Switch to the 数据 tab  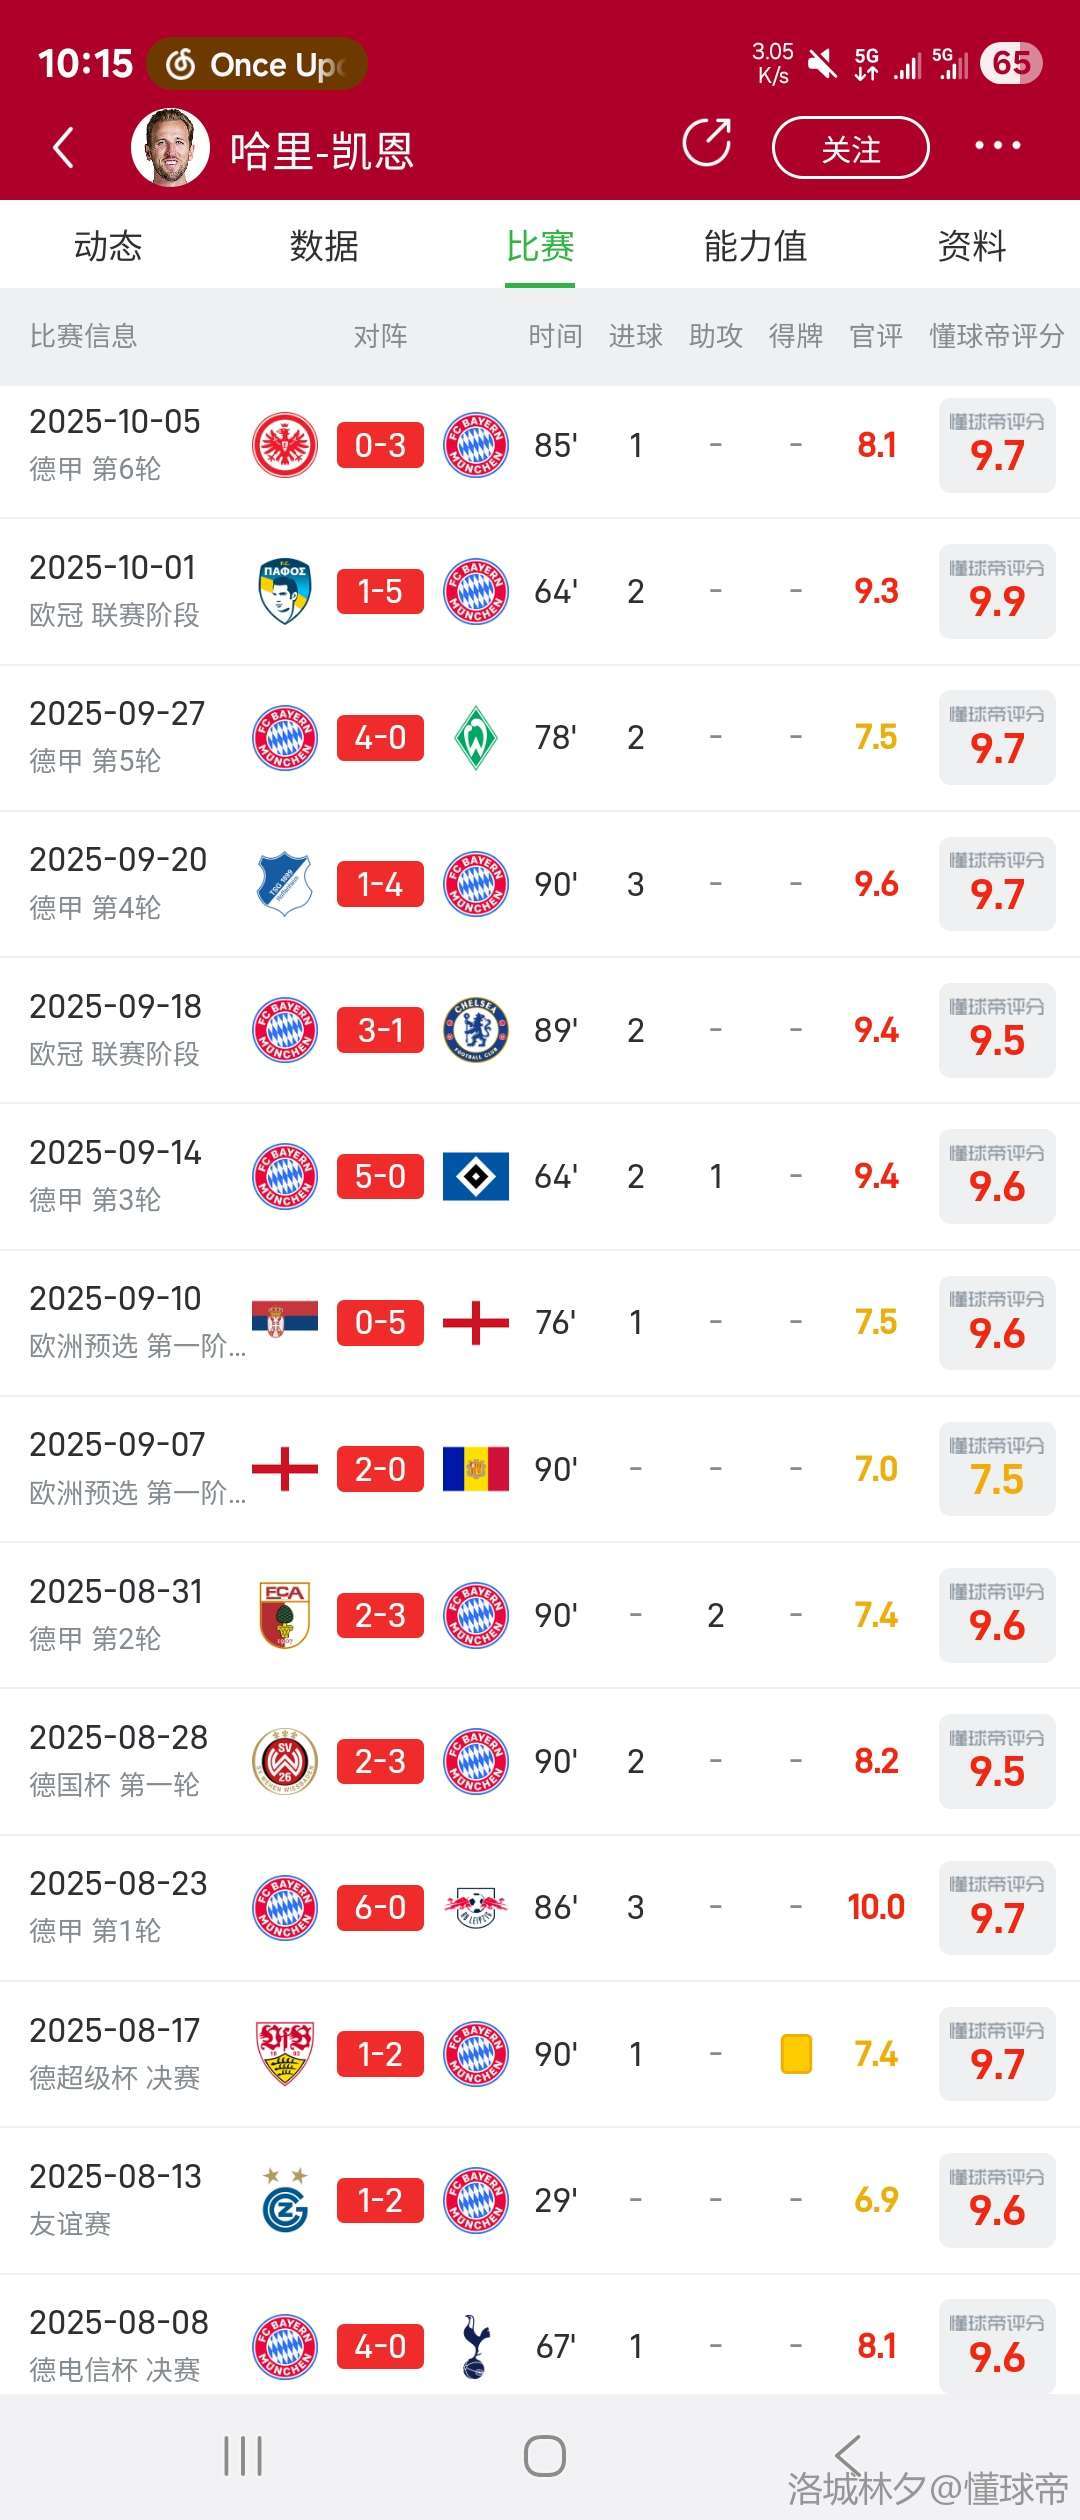point(324,246)
